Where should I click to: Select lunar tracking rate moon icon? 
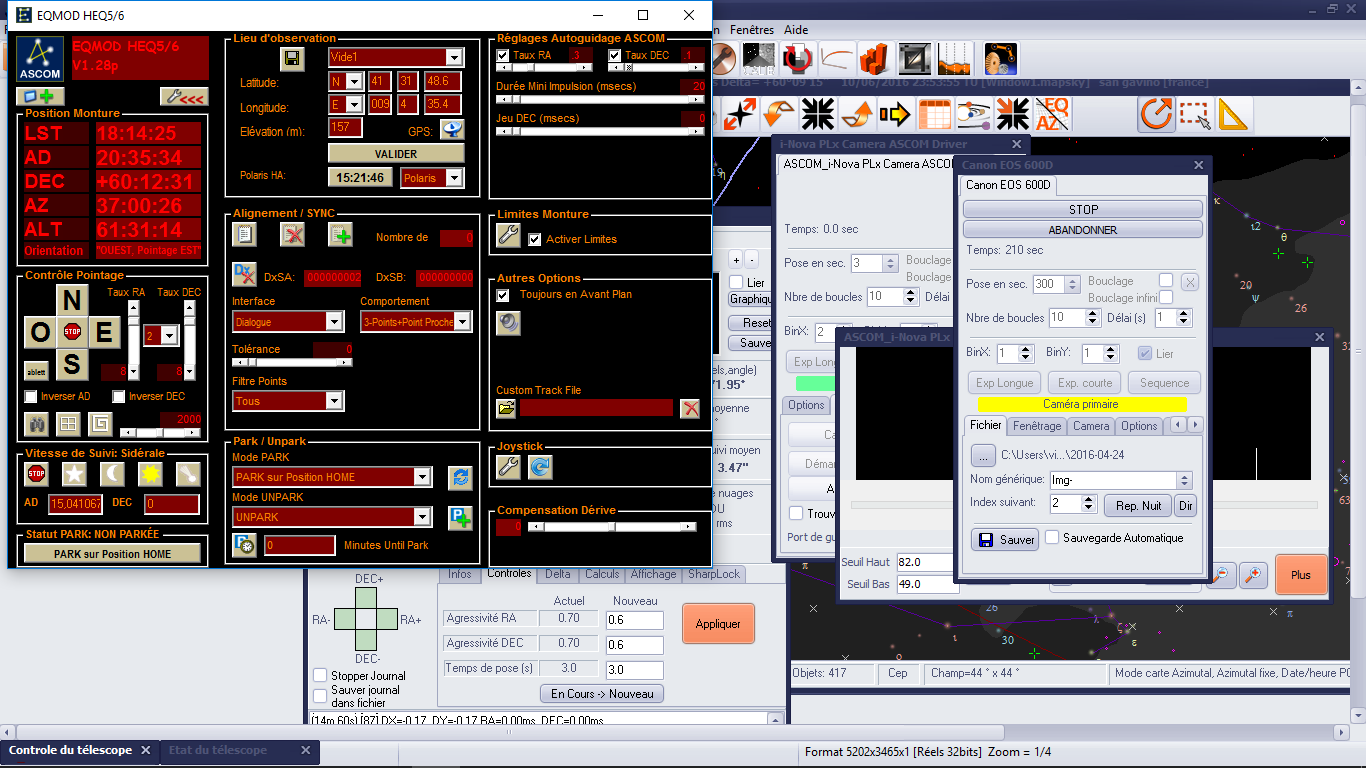pos(112,474)
